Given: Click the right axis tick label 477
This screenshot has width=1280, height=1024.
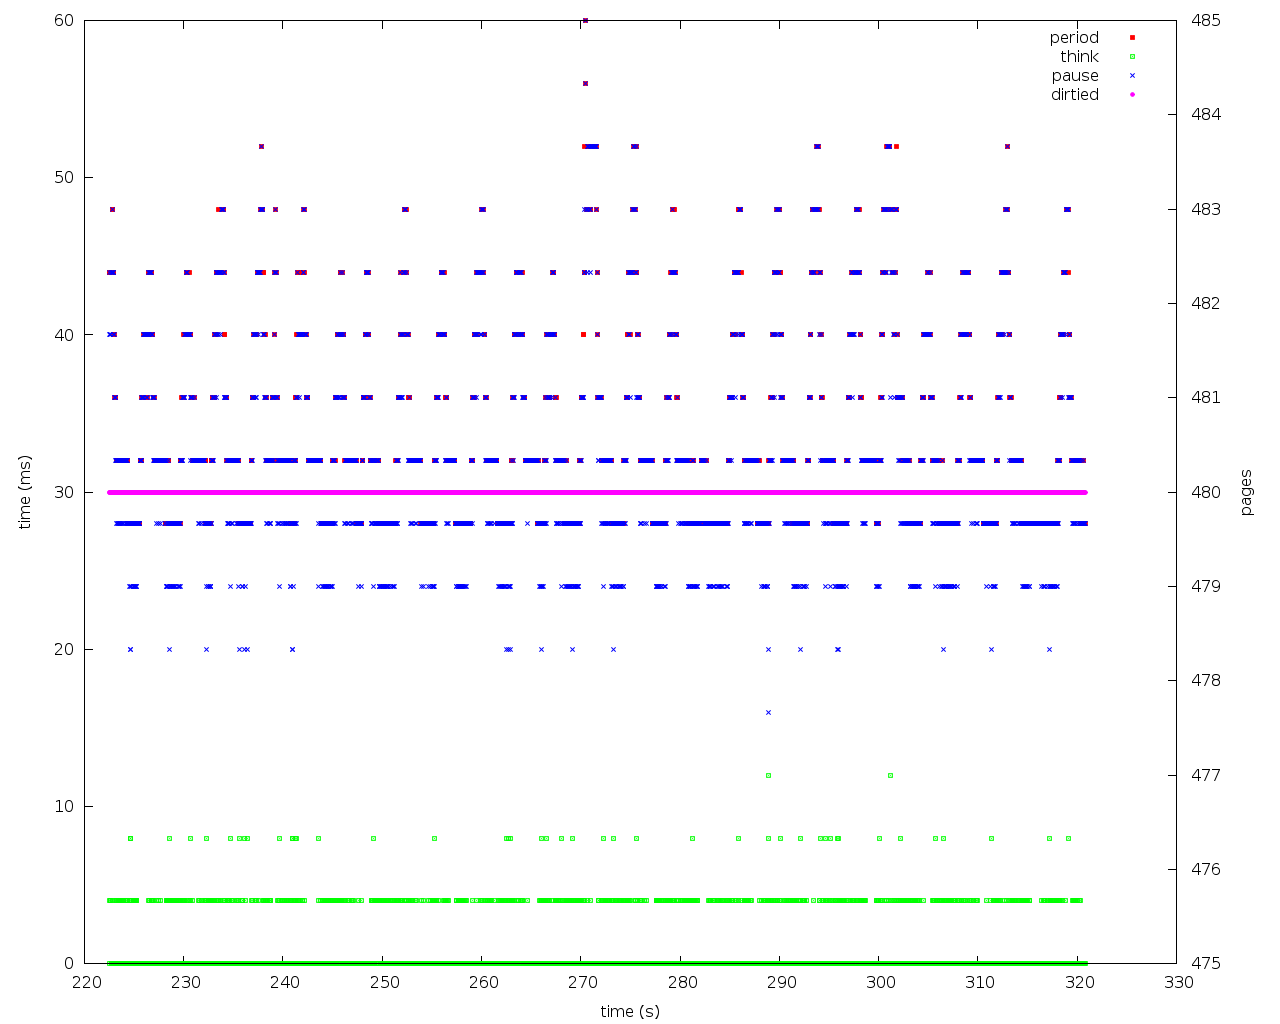Looking at the screenshot, I should coord(1206,775).
